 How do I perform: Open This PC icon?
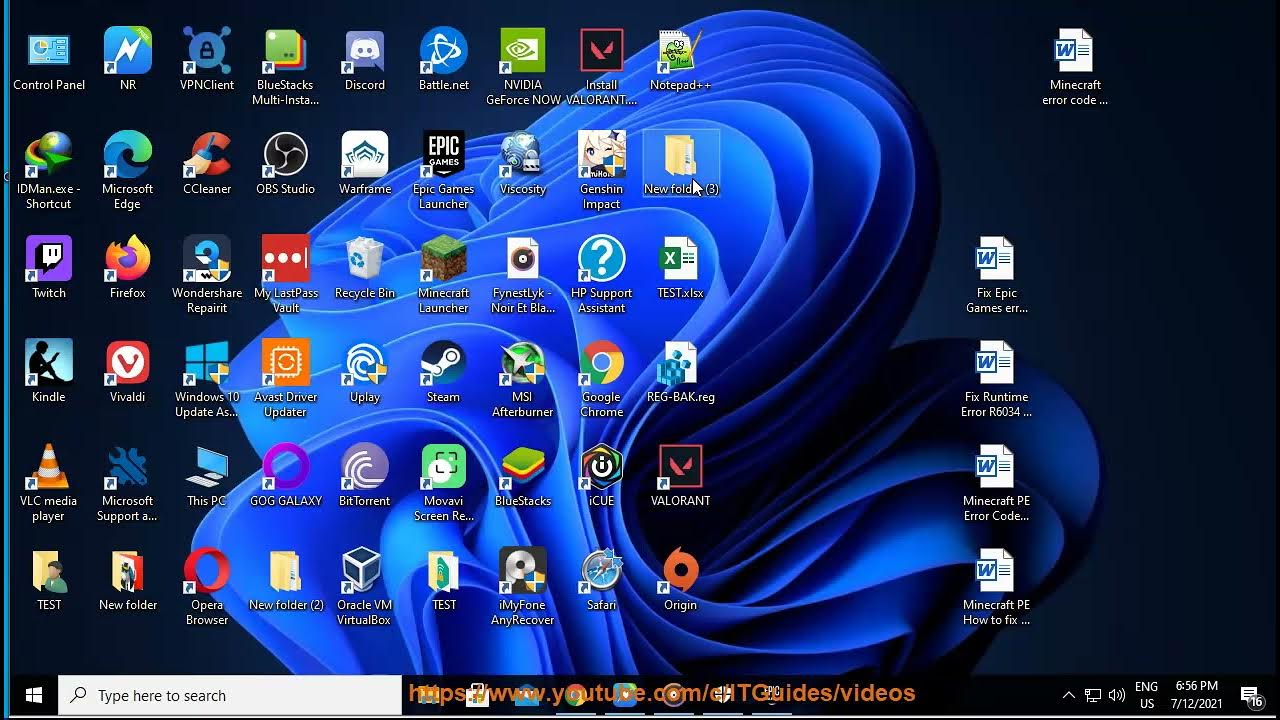point(207,476)
